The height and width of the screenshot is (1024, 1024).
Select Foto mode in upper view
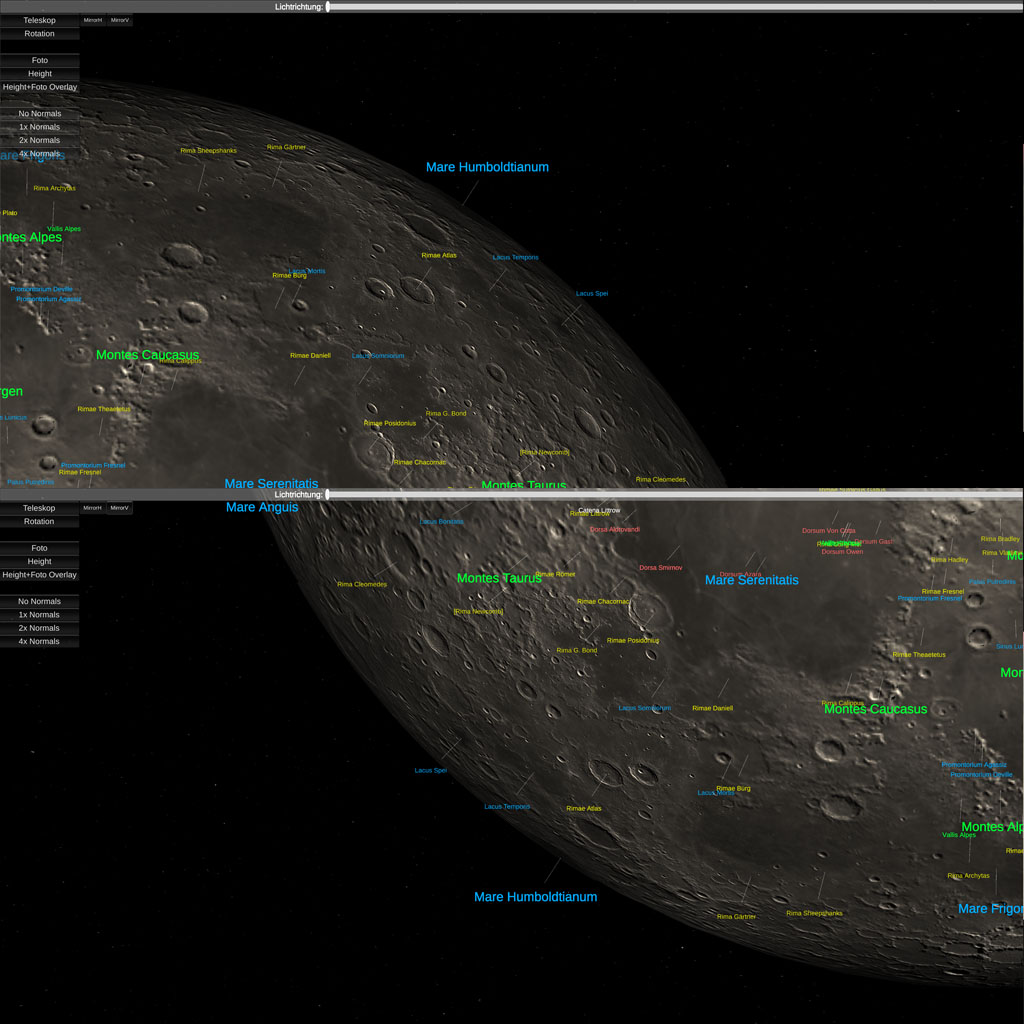pyautogui.click(x=40, y=60)
